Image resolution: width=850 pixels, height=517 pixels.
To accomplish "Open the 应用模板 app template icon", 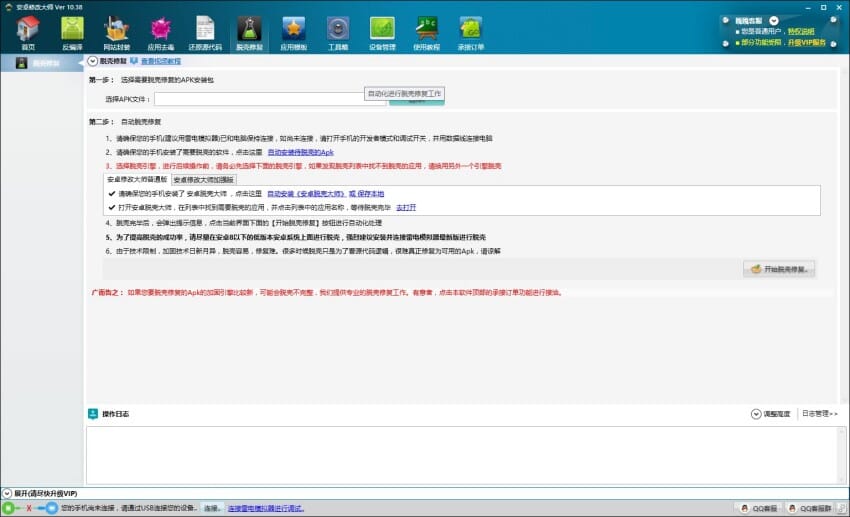I will point(293,32).
